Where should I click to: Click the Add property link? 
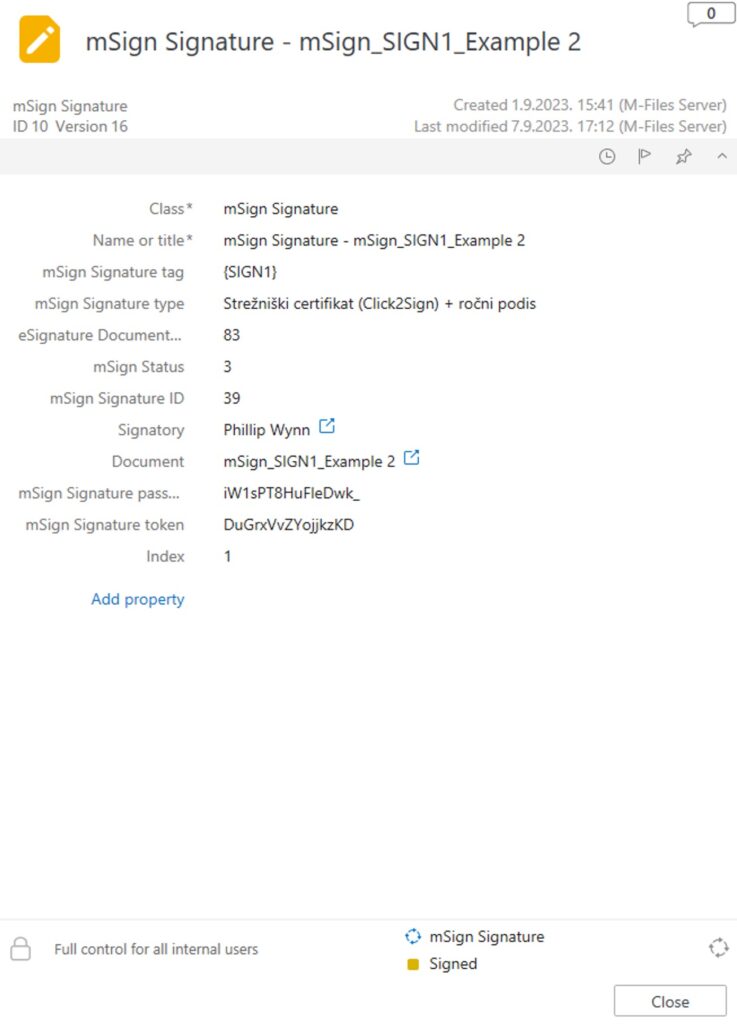pos(138,599)
